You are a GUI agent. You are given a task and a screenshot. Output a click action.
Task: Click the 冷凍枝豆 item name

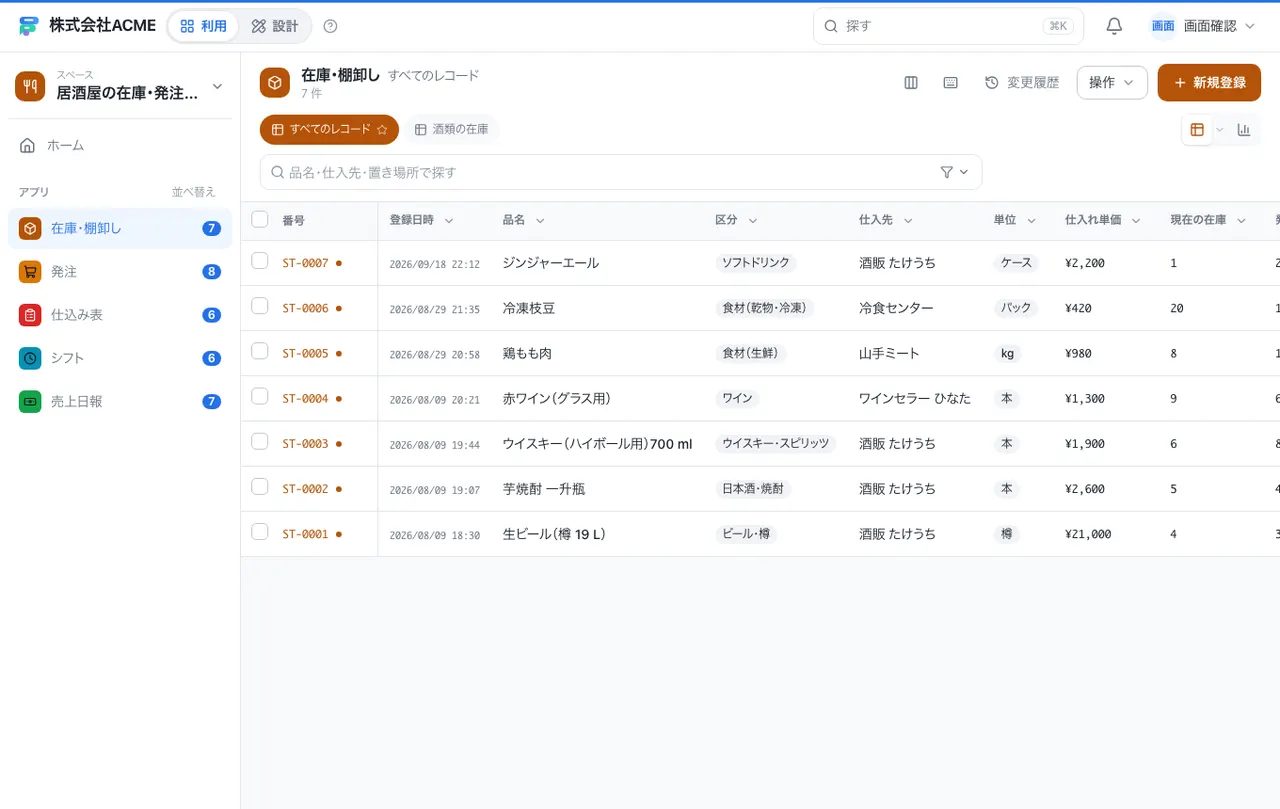pos(529,308)
